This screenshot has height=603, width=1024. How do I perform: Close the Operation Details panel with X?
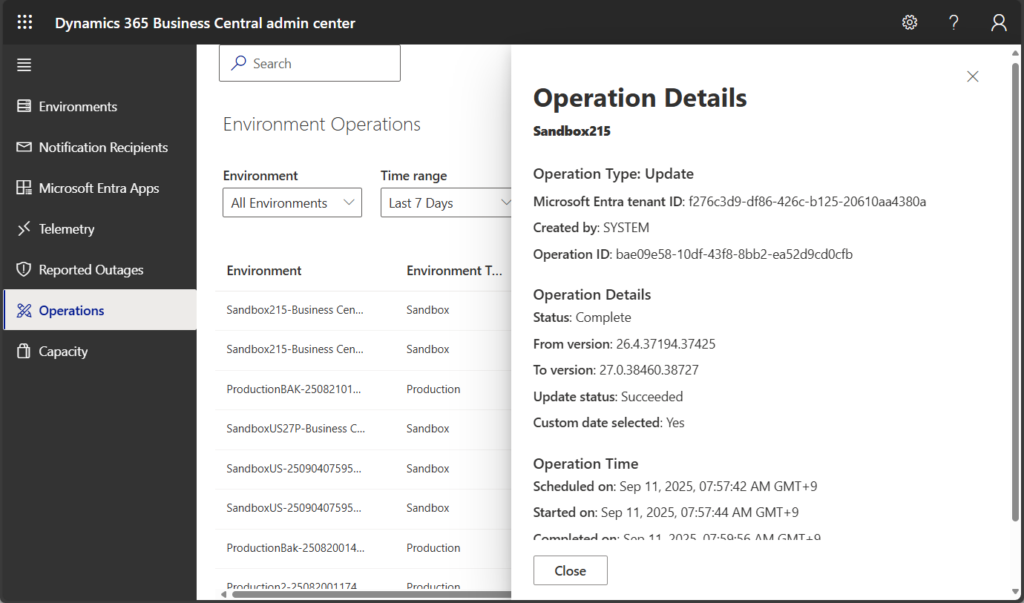972,76
